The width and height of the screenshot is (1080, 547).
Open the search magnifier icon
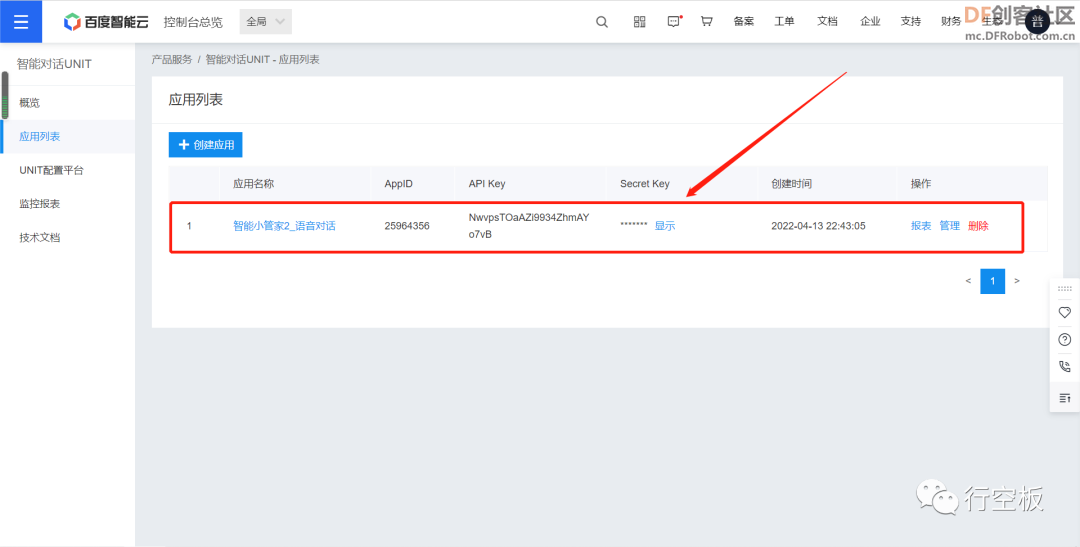click(x=601, y=21)
